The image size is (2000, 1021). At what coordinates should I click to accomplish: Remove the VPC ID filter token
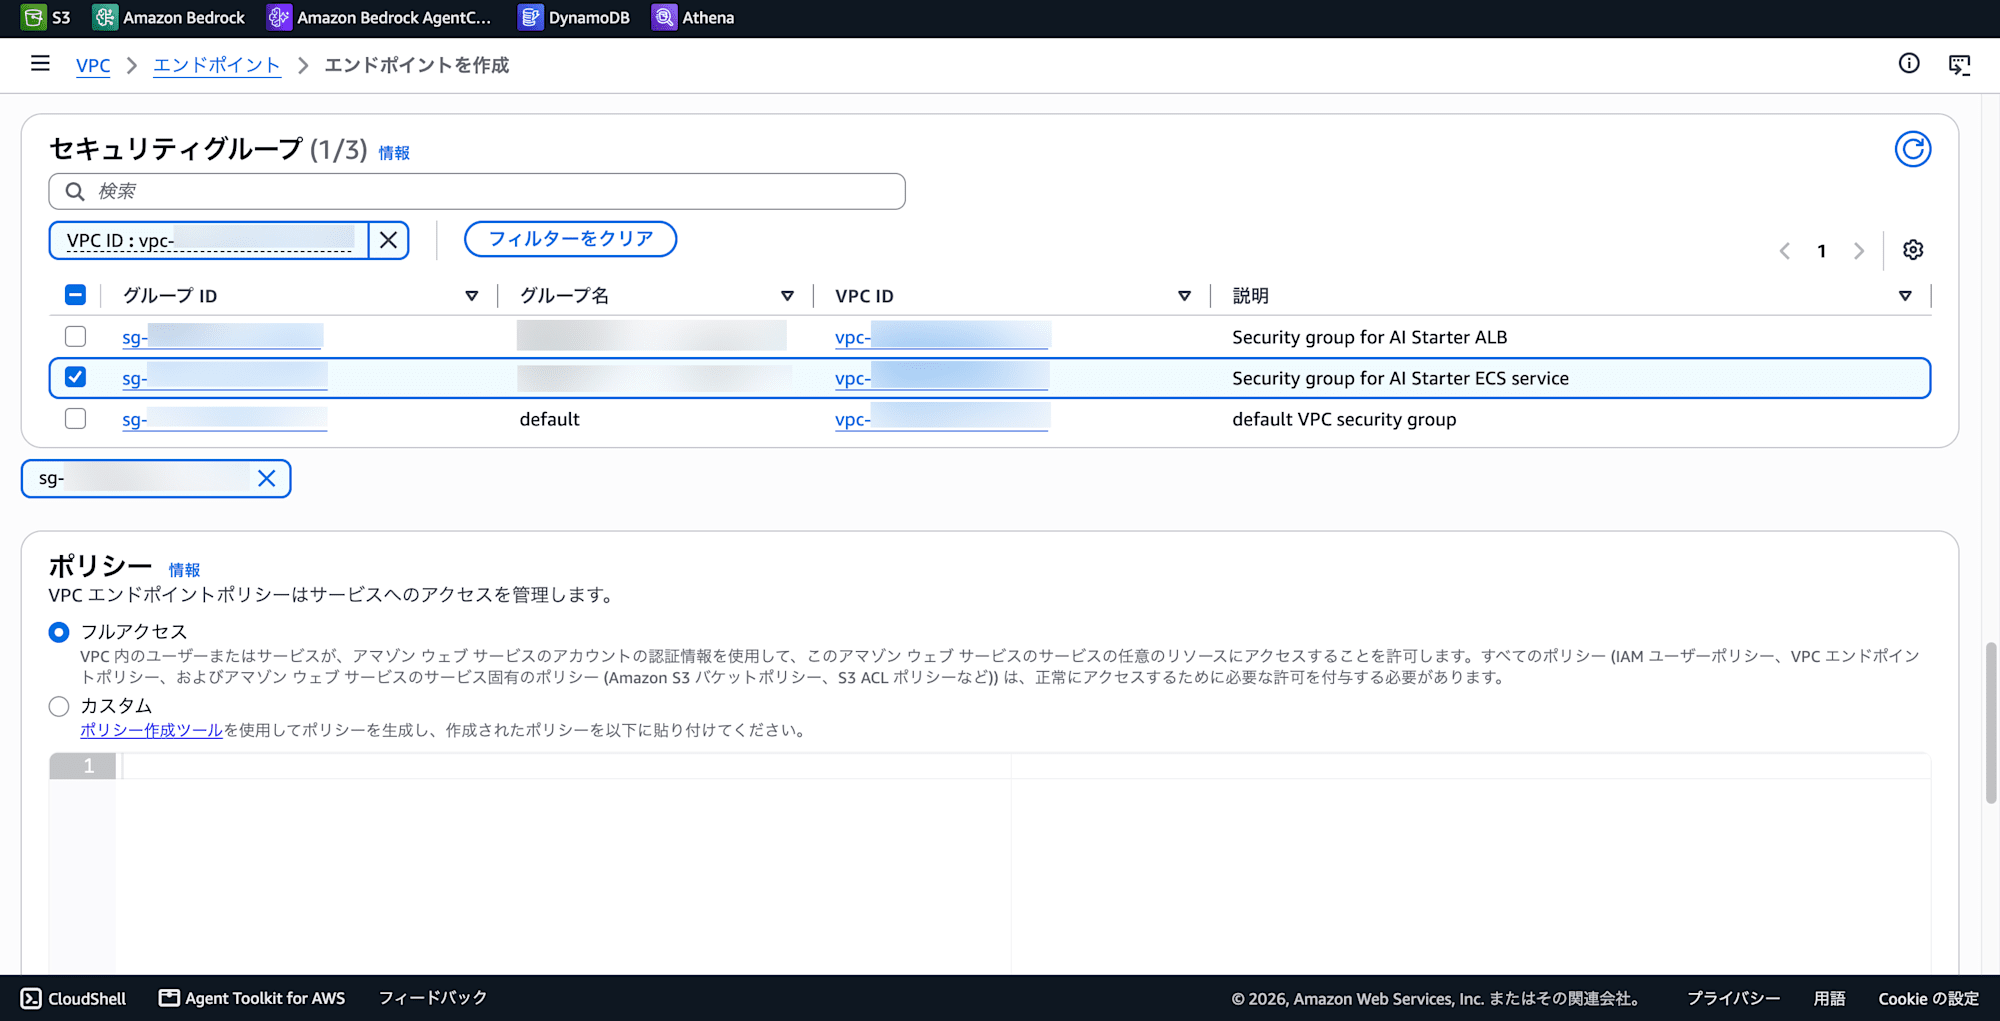[x=389, y=240]
